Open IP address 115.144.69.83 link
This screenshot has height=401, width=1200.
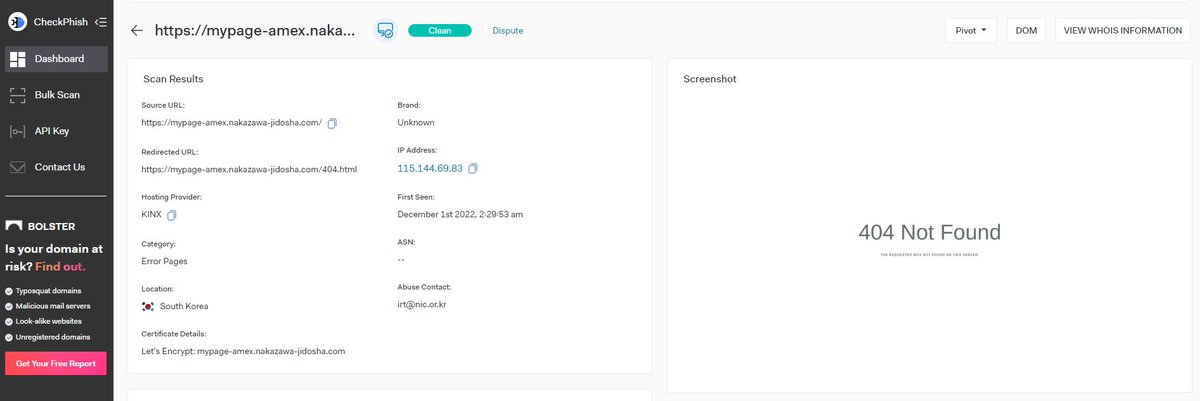pos(430,168)
